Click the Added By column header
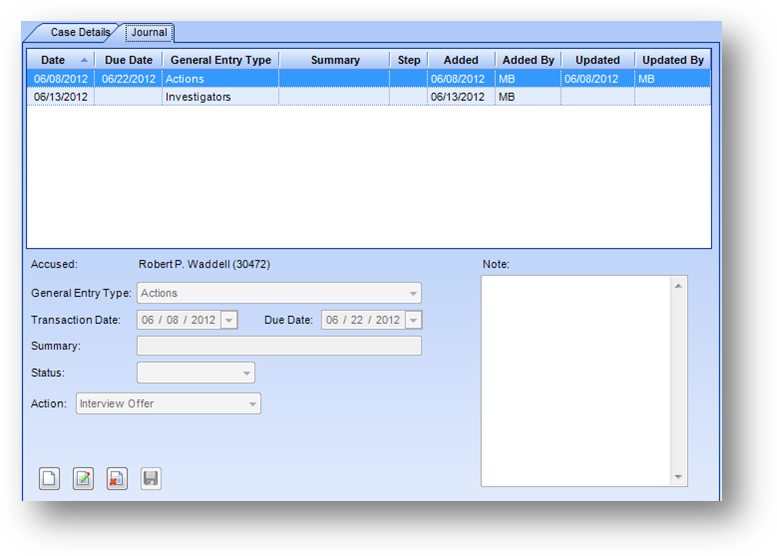777x556 pixels. pos(528,60)
